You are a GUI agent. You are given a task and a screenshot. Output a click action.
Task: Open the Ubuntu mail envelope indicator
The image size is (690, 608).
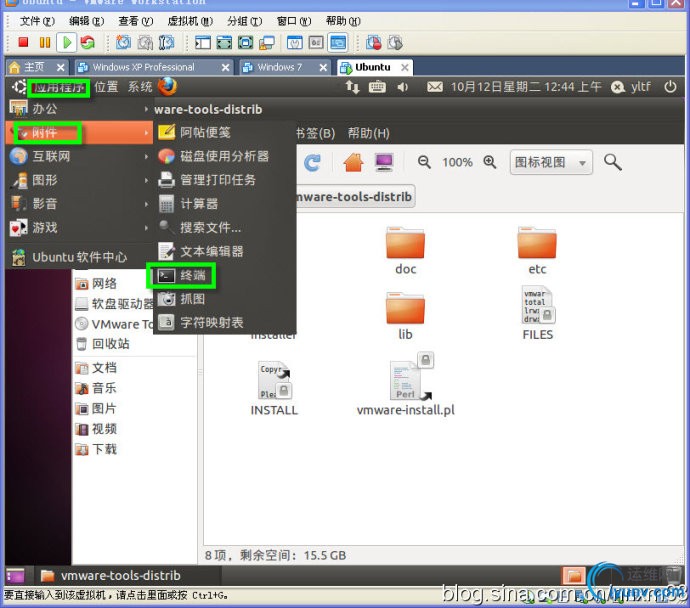pos(435,87)
